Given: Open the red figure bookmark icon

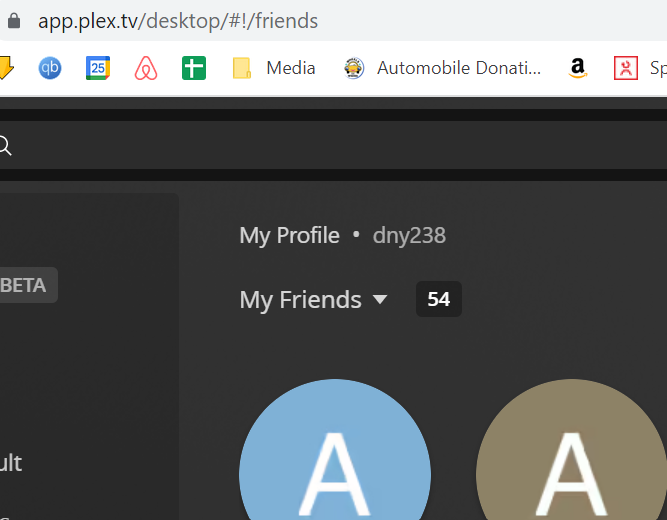Looking at the screenshot, I should pyautogui.click(x=626, y=68).
